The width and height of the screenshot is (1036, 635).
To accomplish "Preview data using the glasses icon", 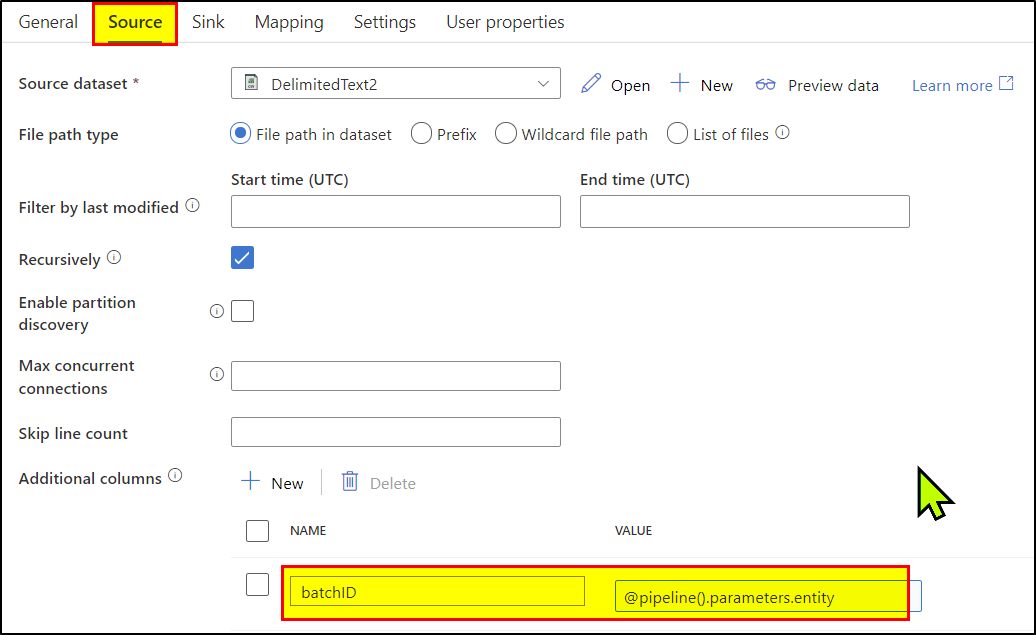I will tap(766, 85).
